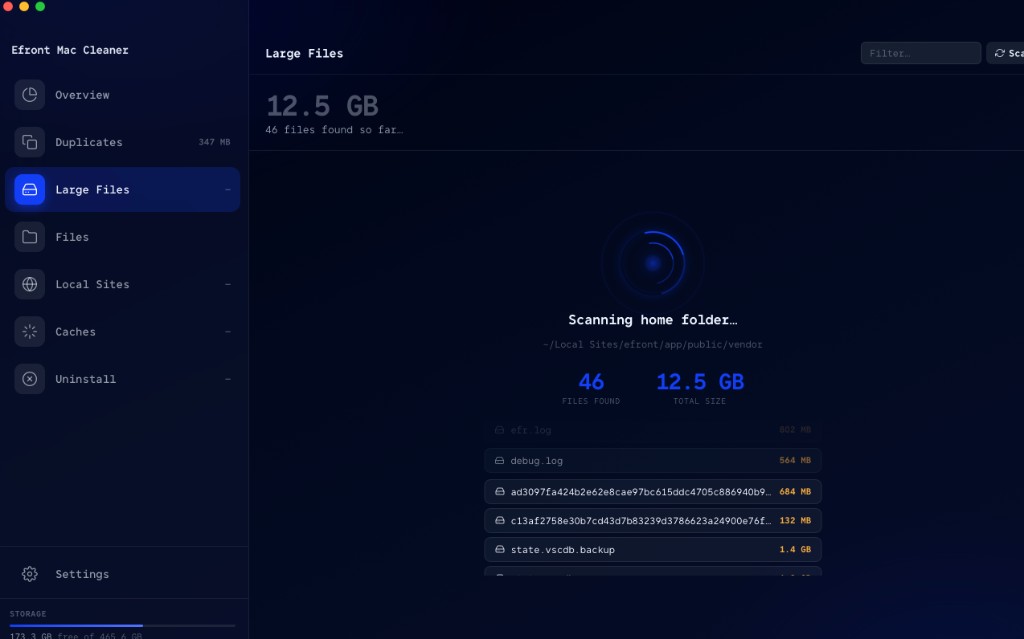Select the c13af2758e30b7cd file row
The image size is (1024, 639).
652,521
